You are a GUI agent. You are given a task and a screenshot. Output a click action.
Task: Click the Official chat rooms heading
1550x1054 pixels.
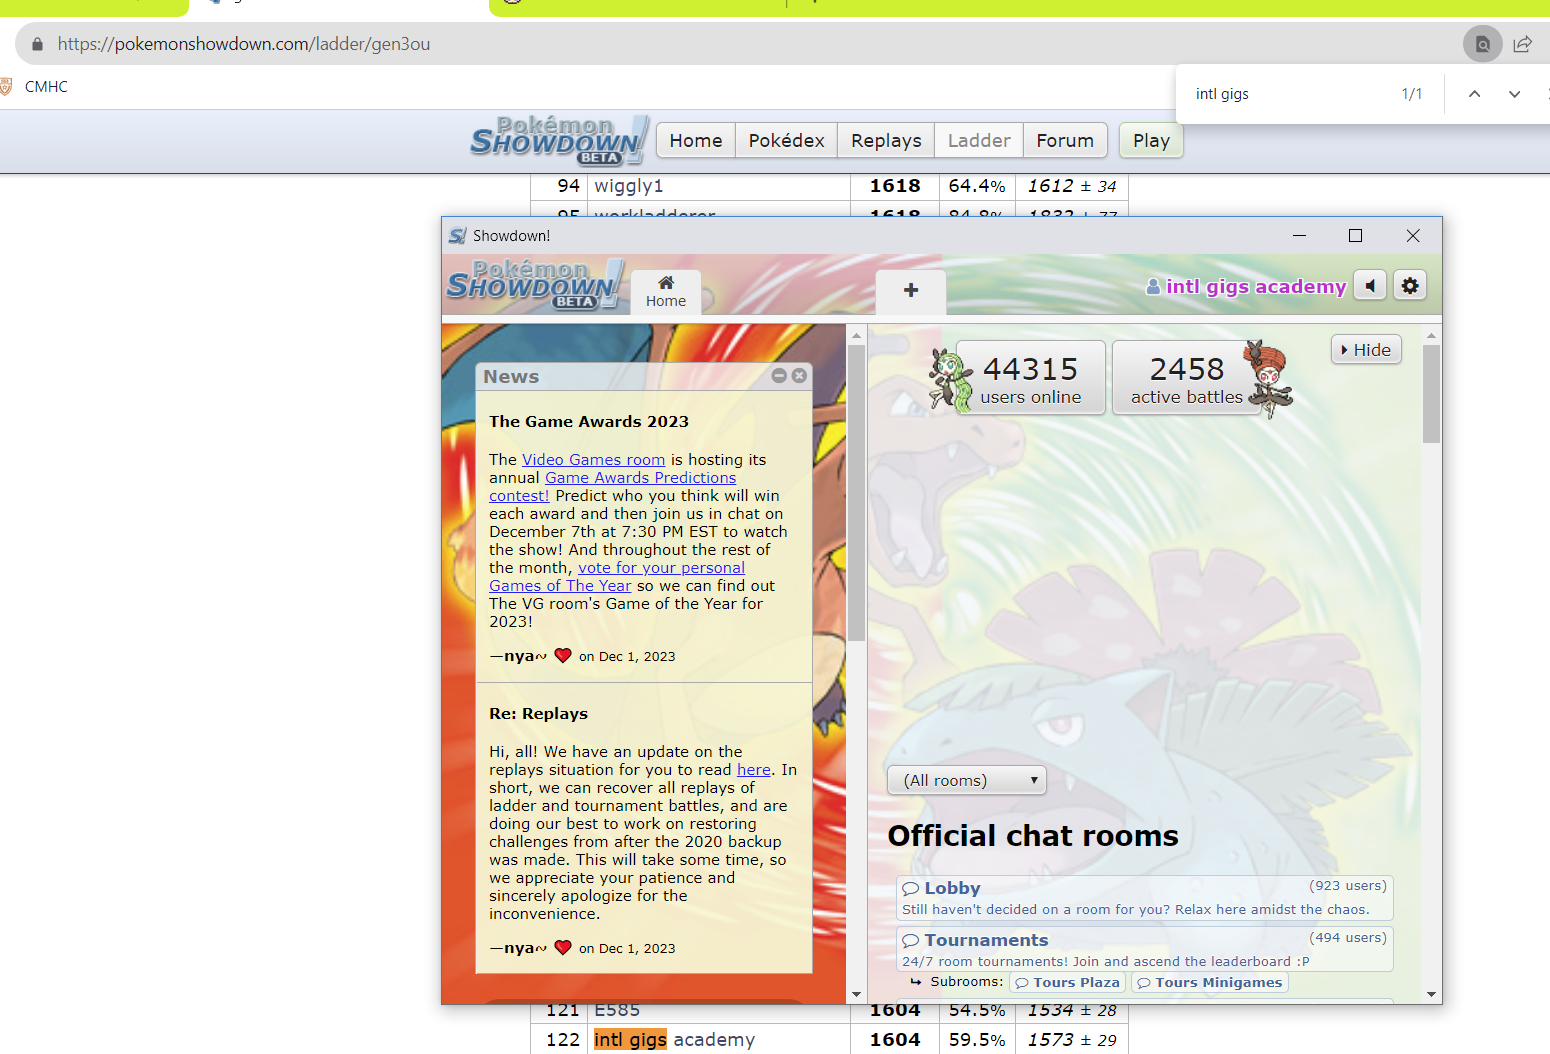(1033, 836)
